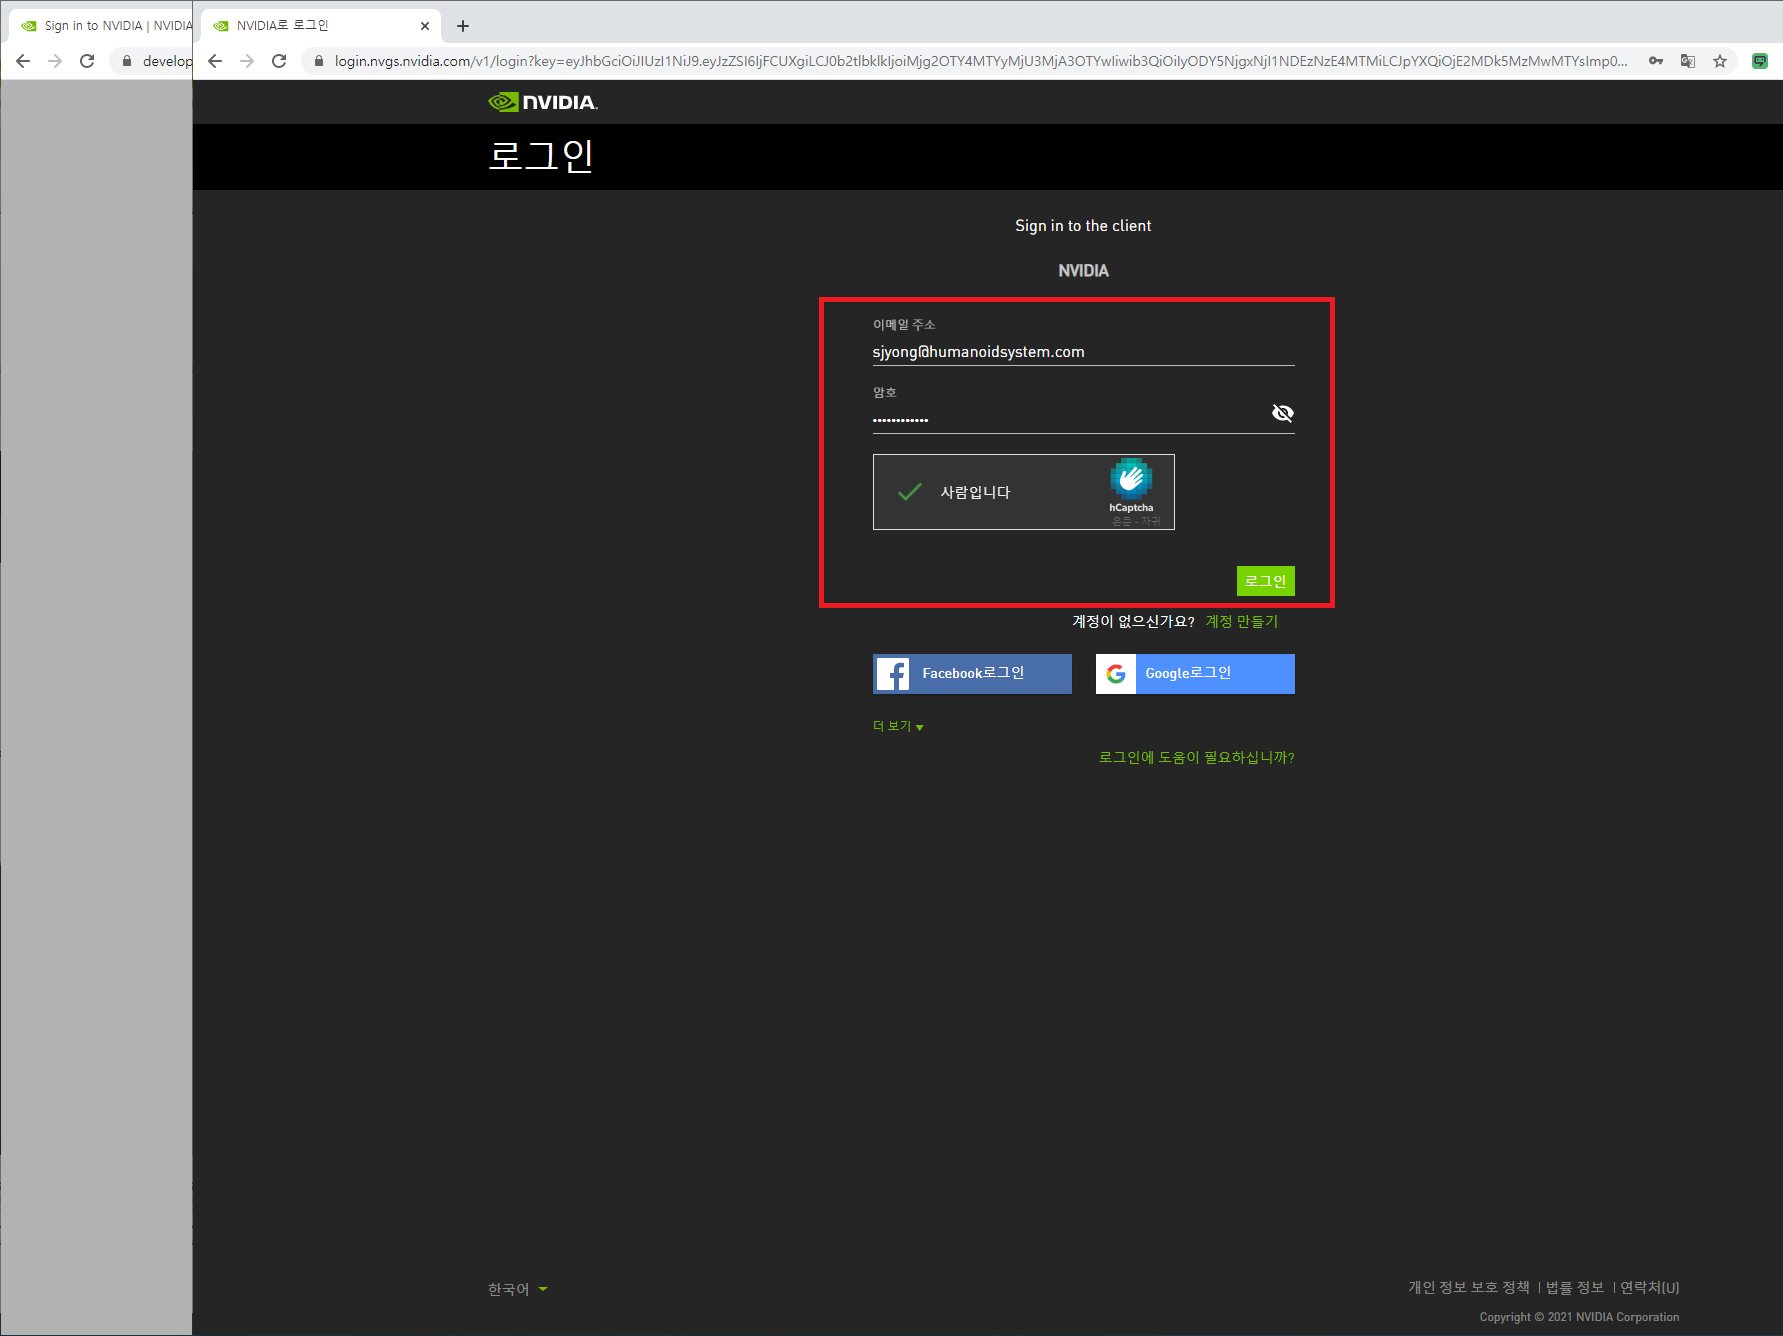The height and width of the screenshot is (1336, 1783).
Task: Reload the background browser window
Action: pos(87,61)
